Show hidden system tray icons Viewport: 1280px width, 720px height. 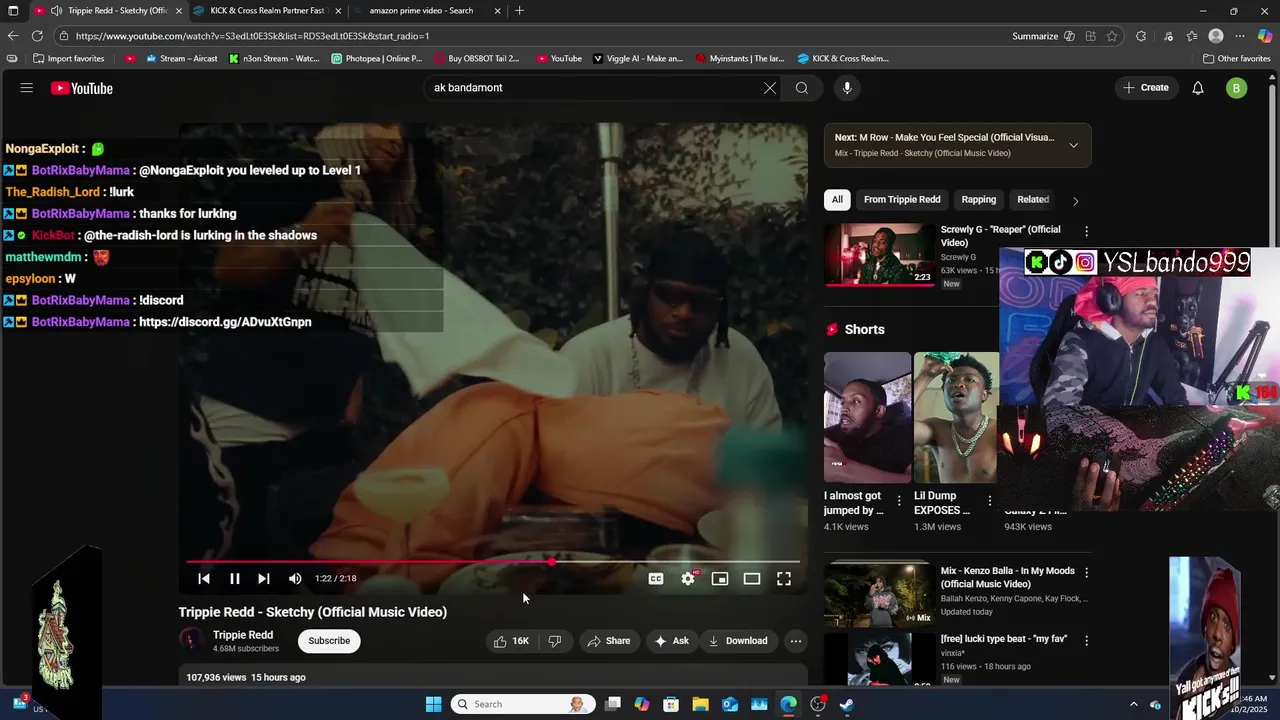[1133, 704]
